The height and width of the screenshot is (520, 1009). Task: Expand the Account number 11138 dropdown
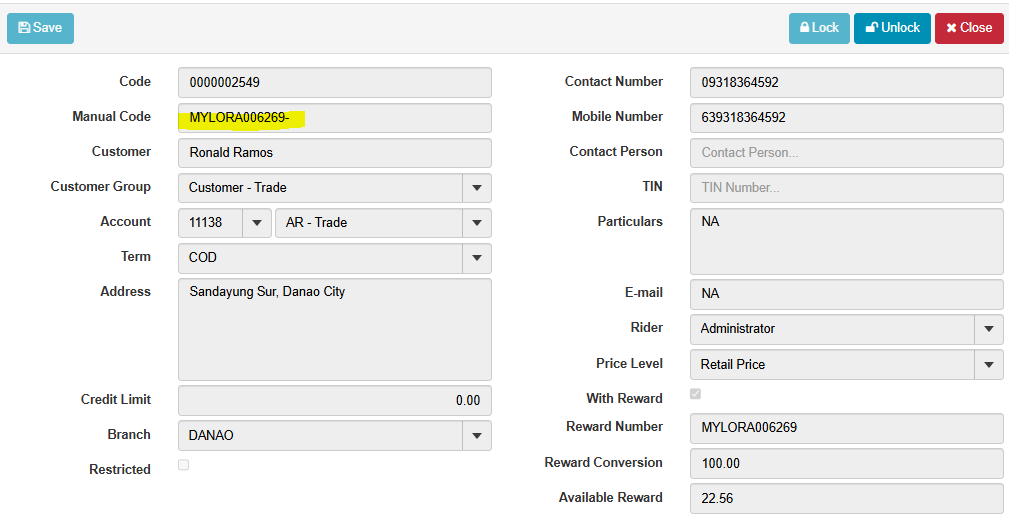(256, 222)
